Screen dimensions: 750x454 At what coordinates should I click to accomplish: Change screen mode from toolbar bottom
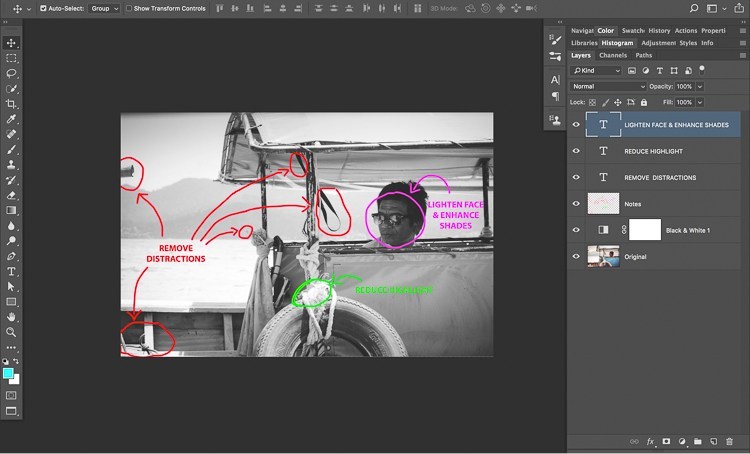click(11, 411)
